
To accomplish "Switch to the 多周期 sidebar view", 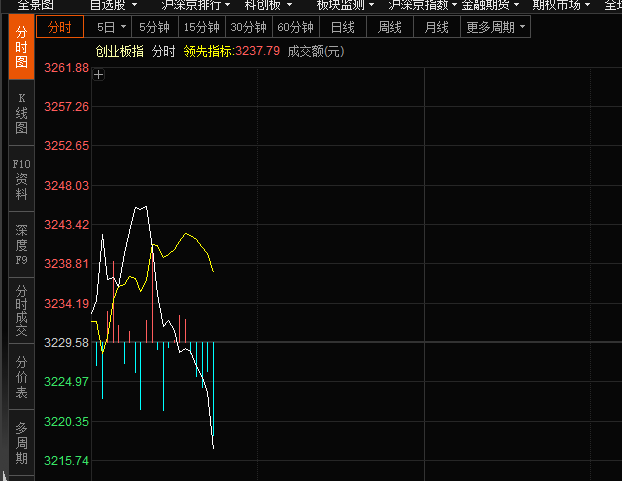I will 21,442.
